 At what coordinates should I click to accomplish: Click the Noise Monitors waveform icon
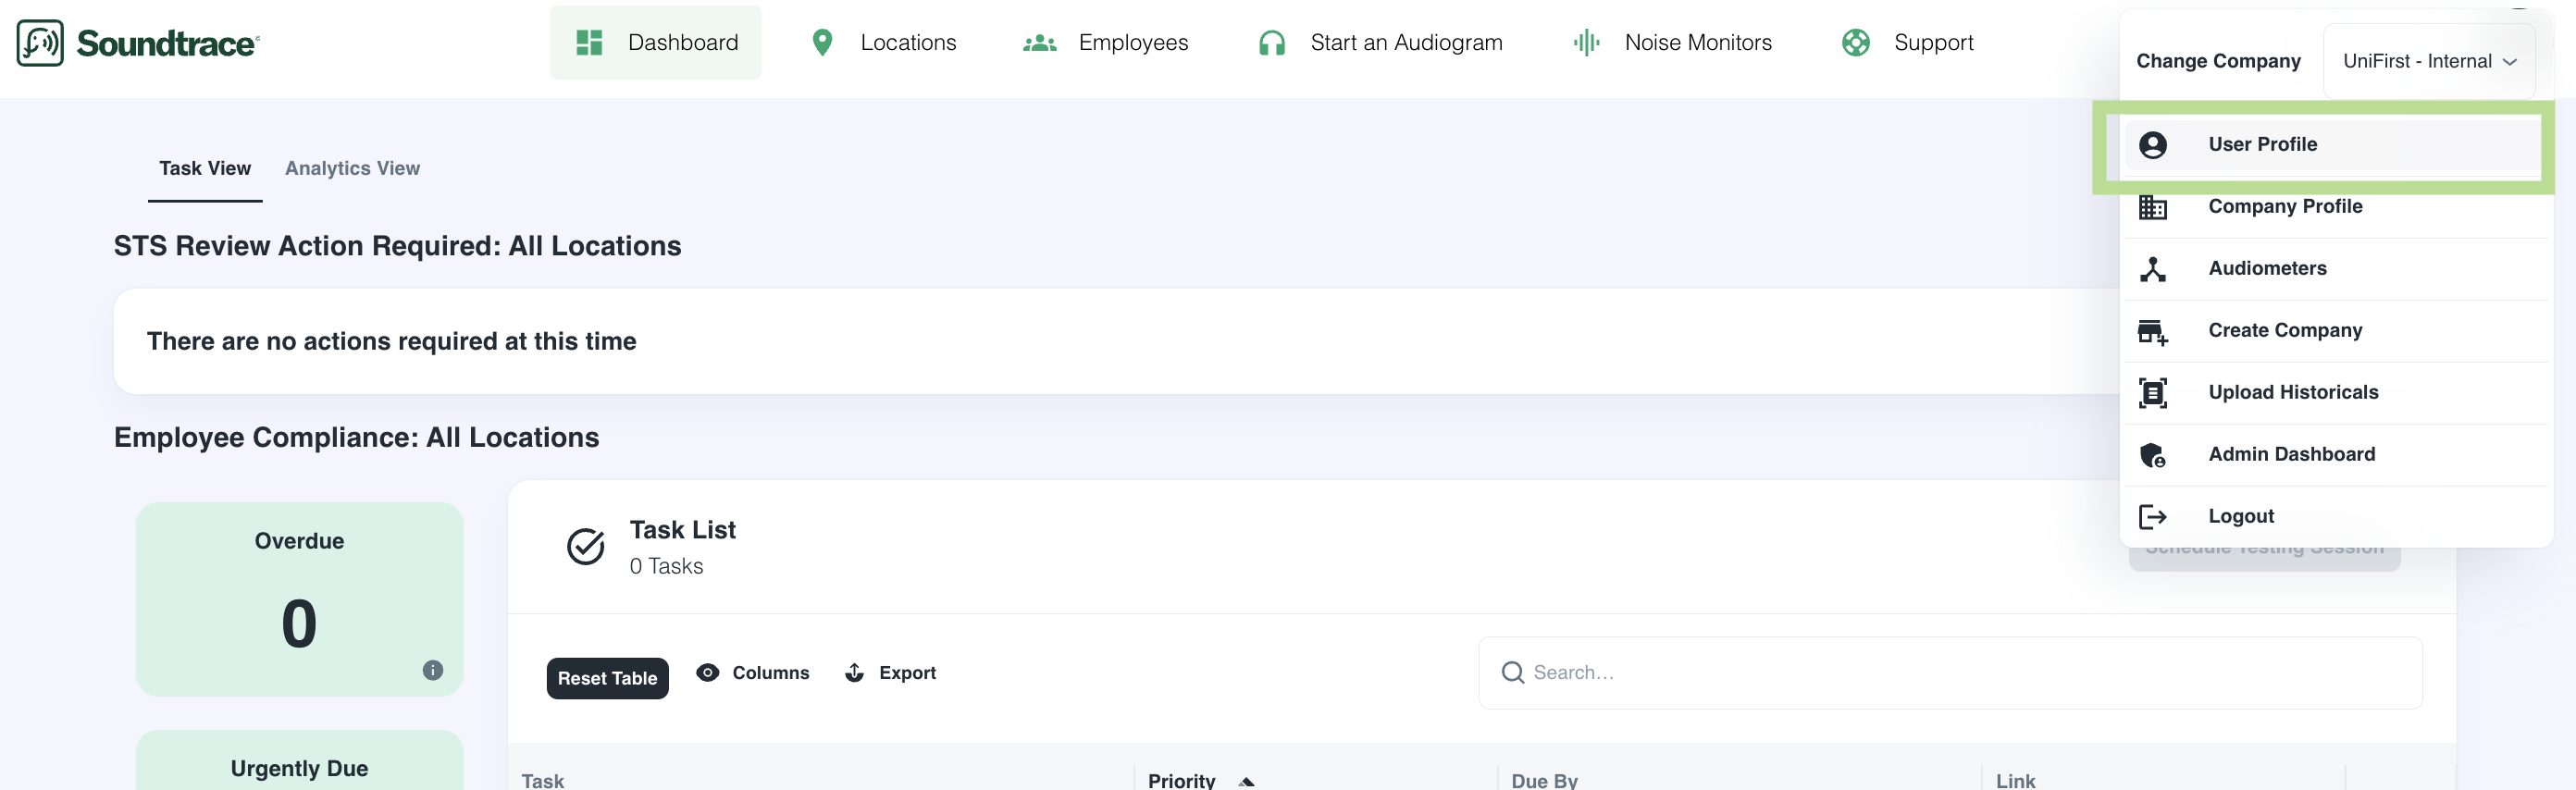pos(1586,42)
